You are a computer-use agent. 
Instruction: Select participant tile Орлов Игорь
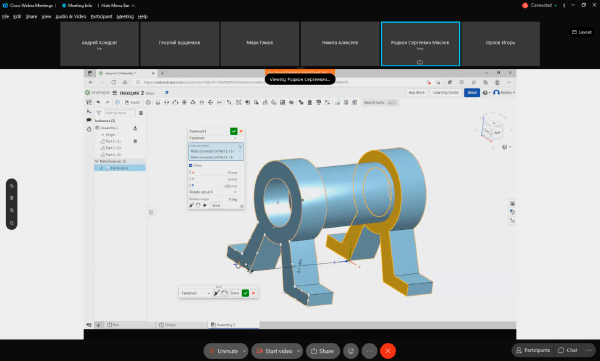pyautogui.click(x=501, y=43)
